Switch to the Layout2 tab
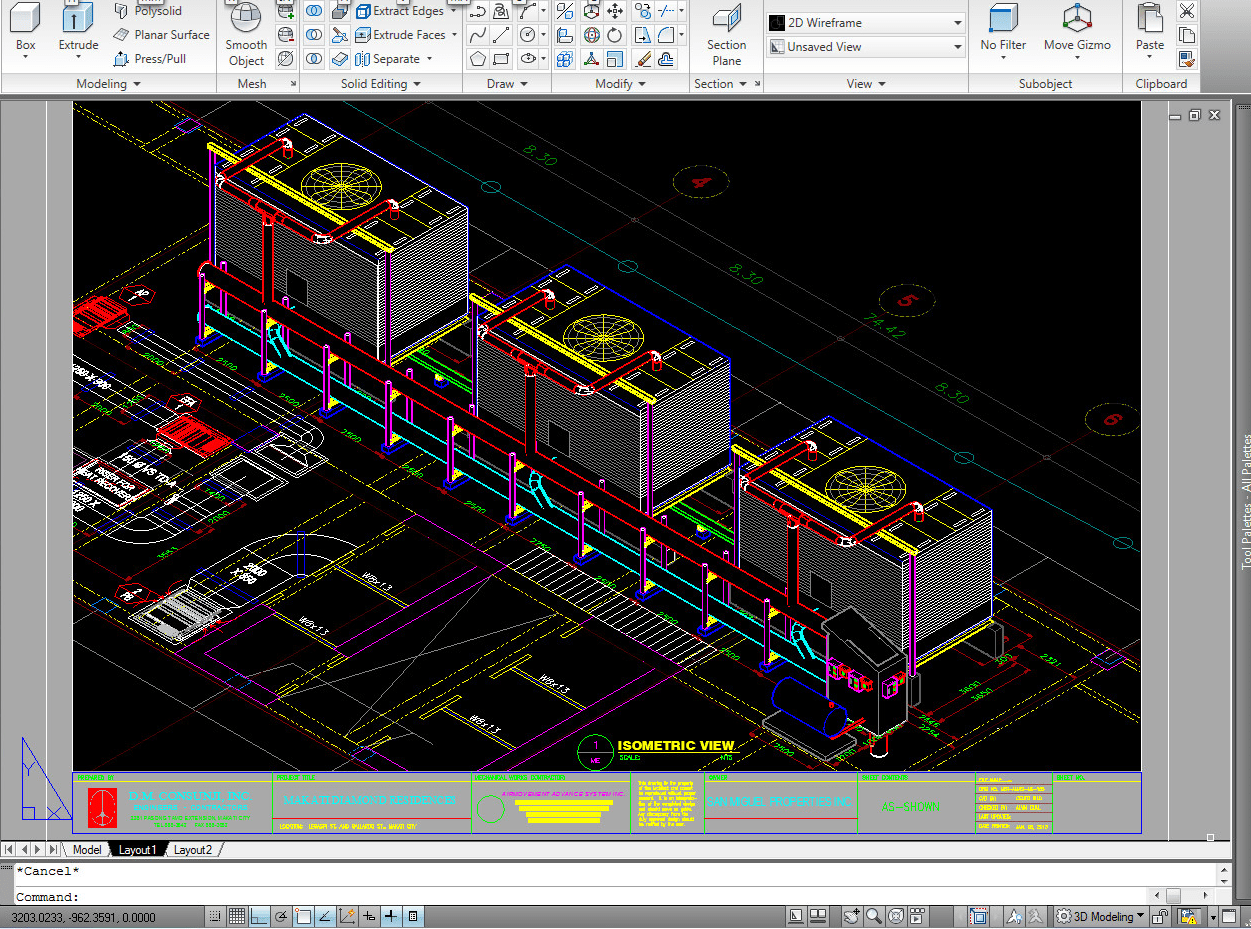This screenshot has width=1251, height=929. click(193, 850)
